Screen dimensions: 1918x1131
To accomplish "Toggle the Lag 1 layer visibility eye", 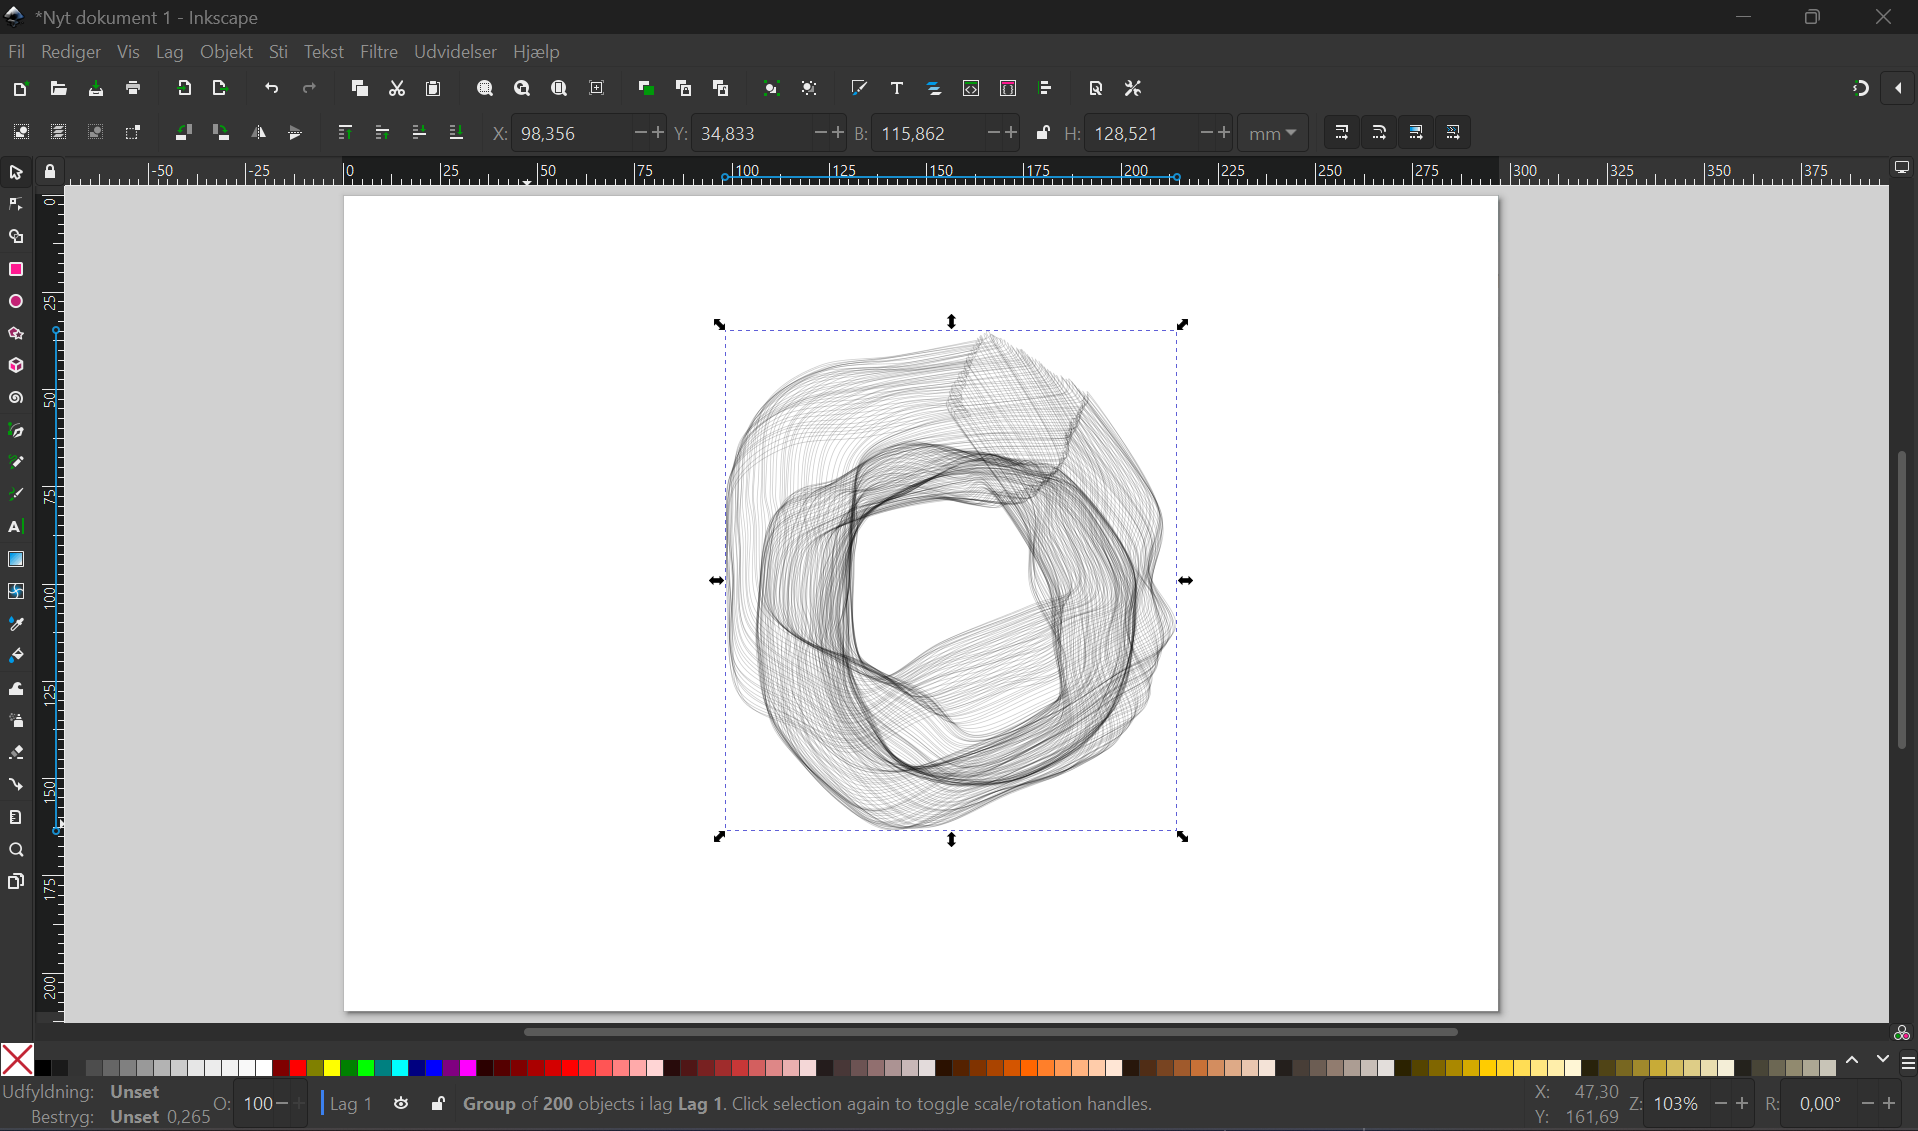I will 401,1104.
